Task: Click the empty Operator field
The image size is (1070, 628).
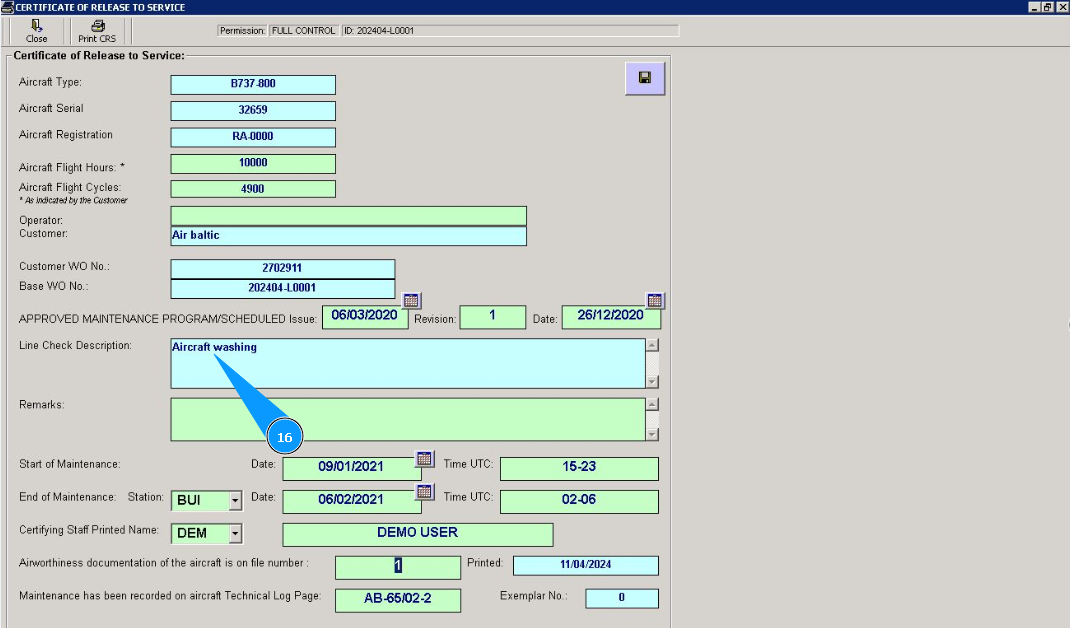Action: pyautogui.click(x=348, y=216)
